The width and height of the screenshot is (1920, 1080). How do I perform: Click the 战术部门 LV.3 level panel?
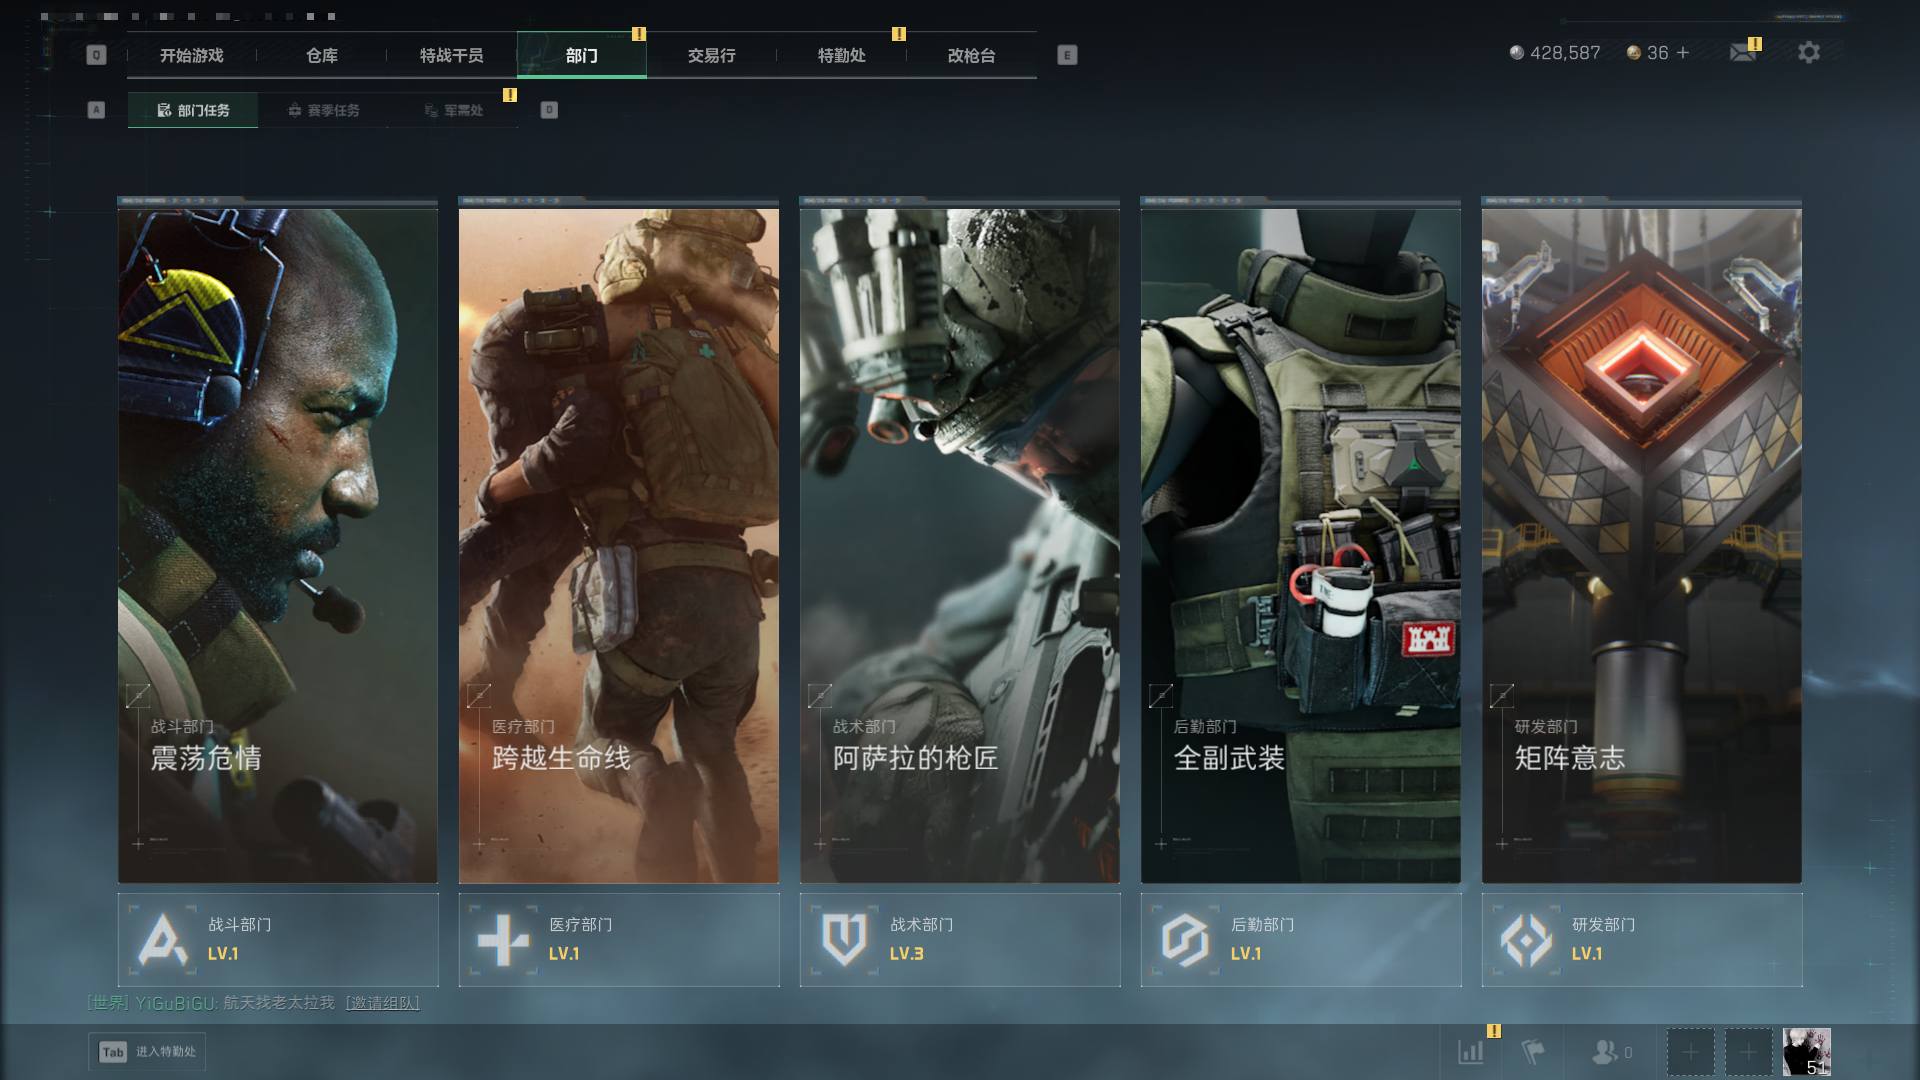point(960,940)
